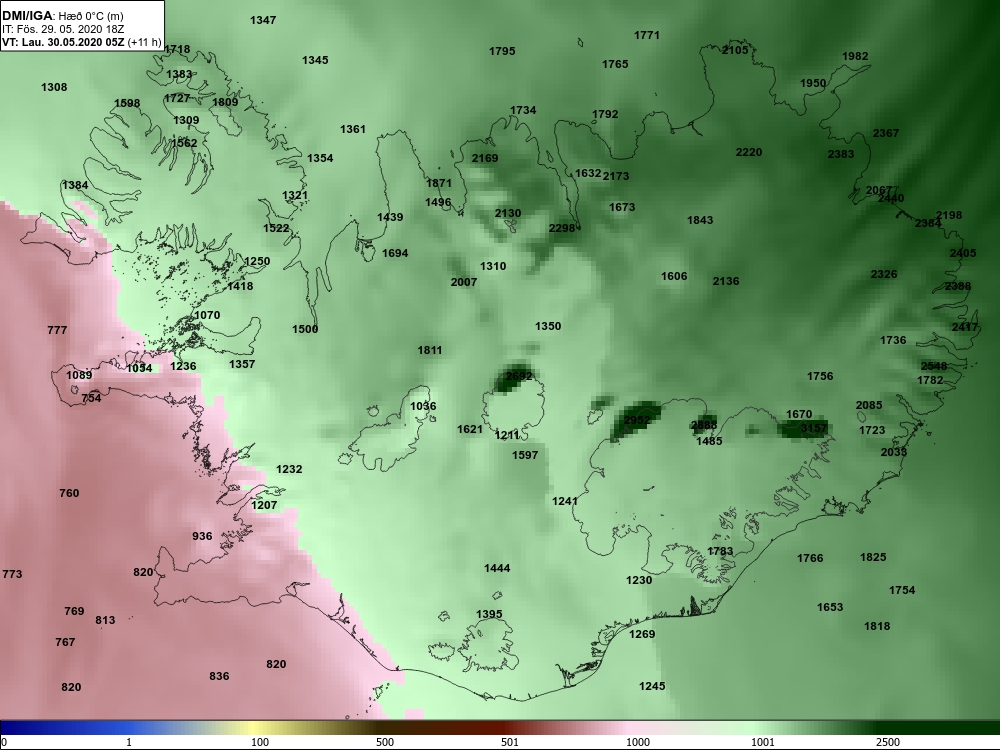1000x750 pixels.
Task: Click the 1843 map value
Action: tap(700, 221)
